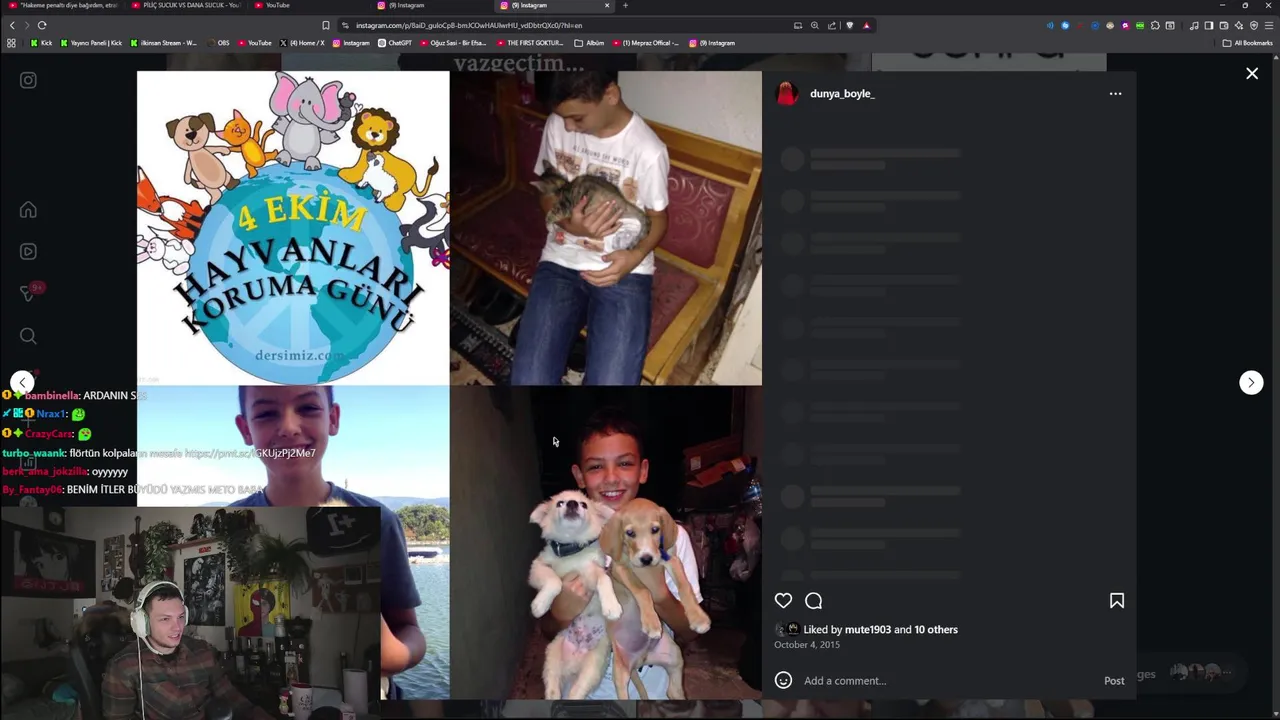This screenshot has height=720, width=1280.
Task: Open Brave Shields lion icon
Action: 850,25
